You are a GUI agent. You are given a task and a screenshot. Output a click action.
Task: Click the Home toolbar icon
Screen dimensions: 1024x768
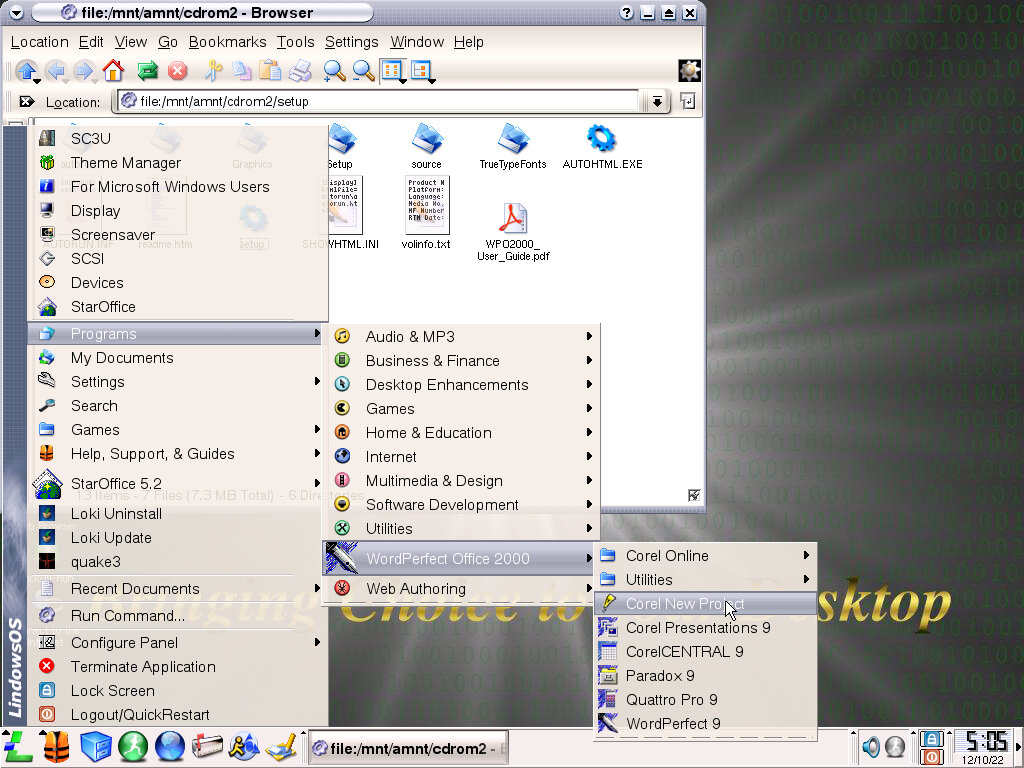click(x=113, y=71)
